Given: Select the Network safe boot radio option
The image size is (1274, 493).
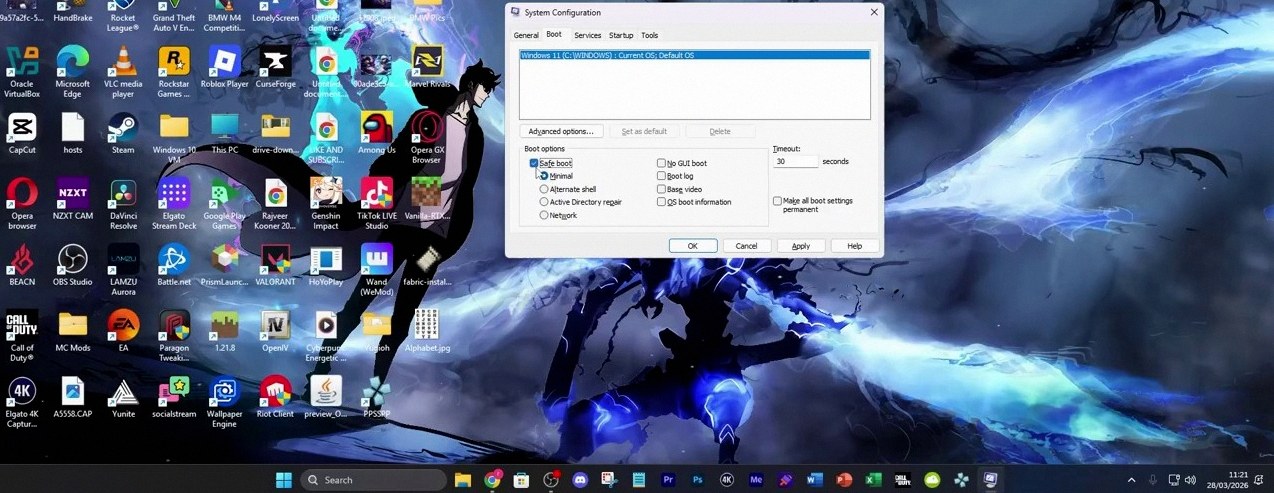Looking at the screenshot, I should (x=544, y=215).
